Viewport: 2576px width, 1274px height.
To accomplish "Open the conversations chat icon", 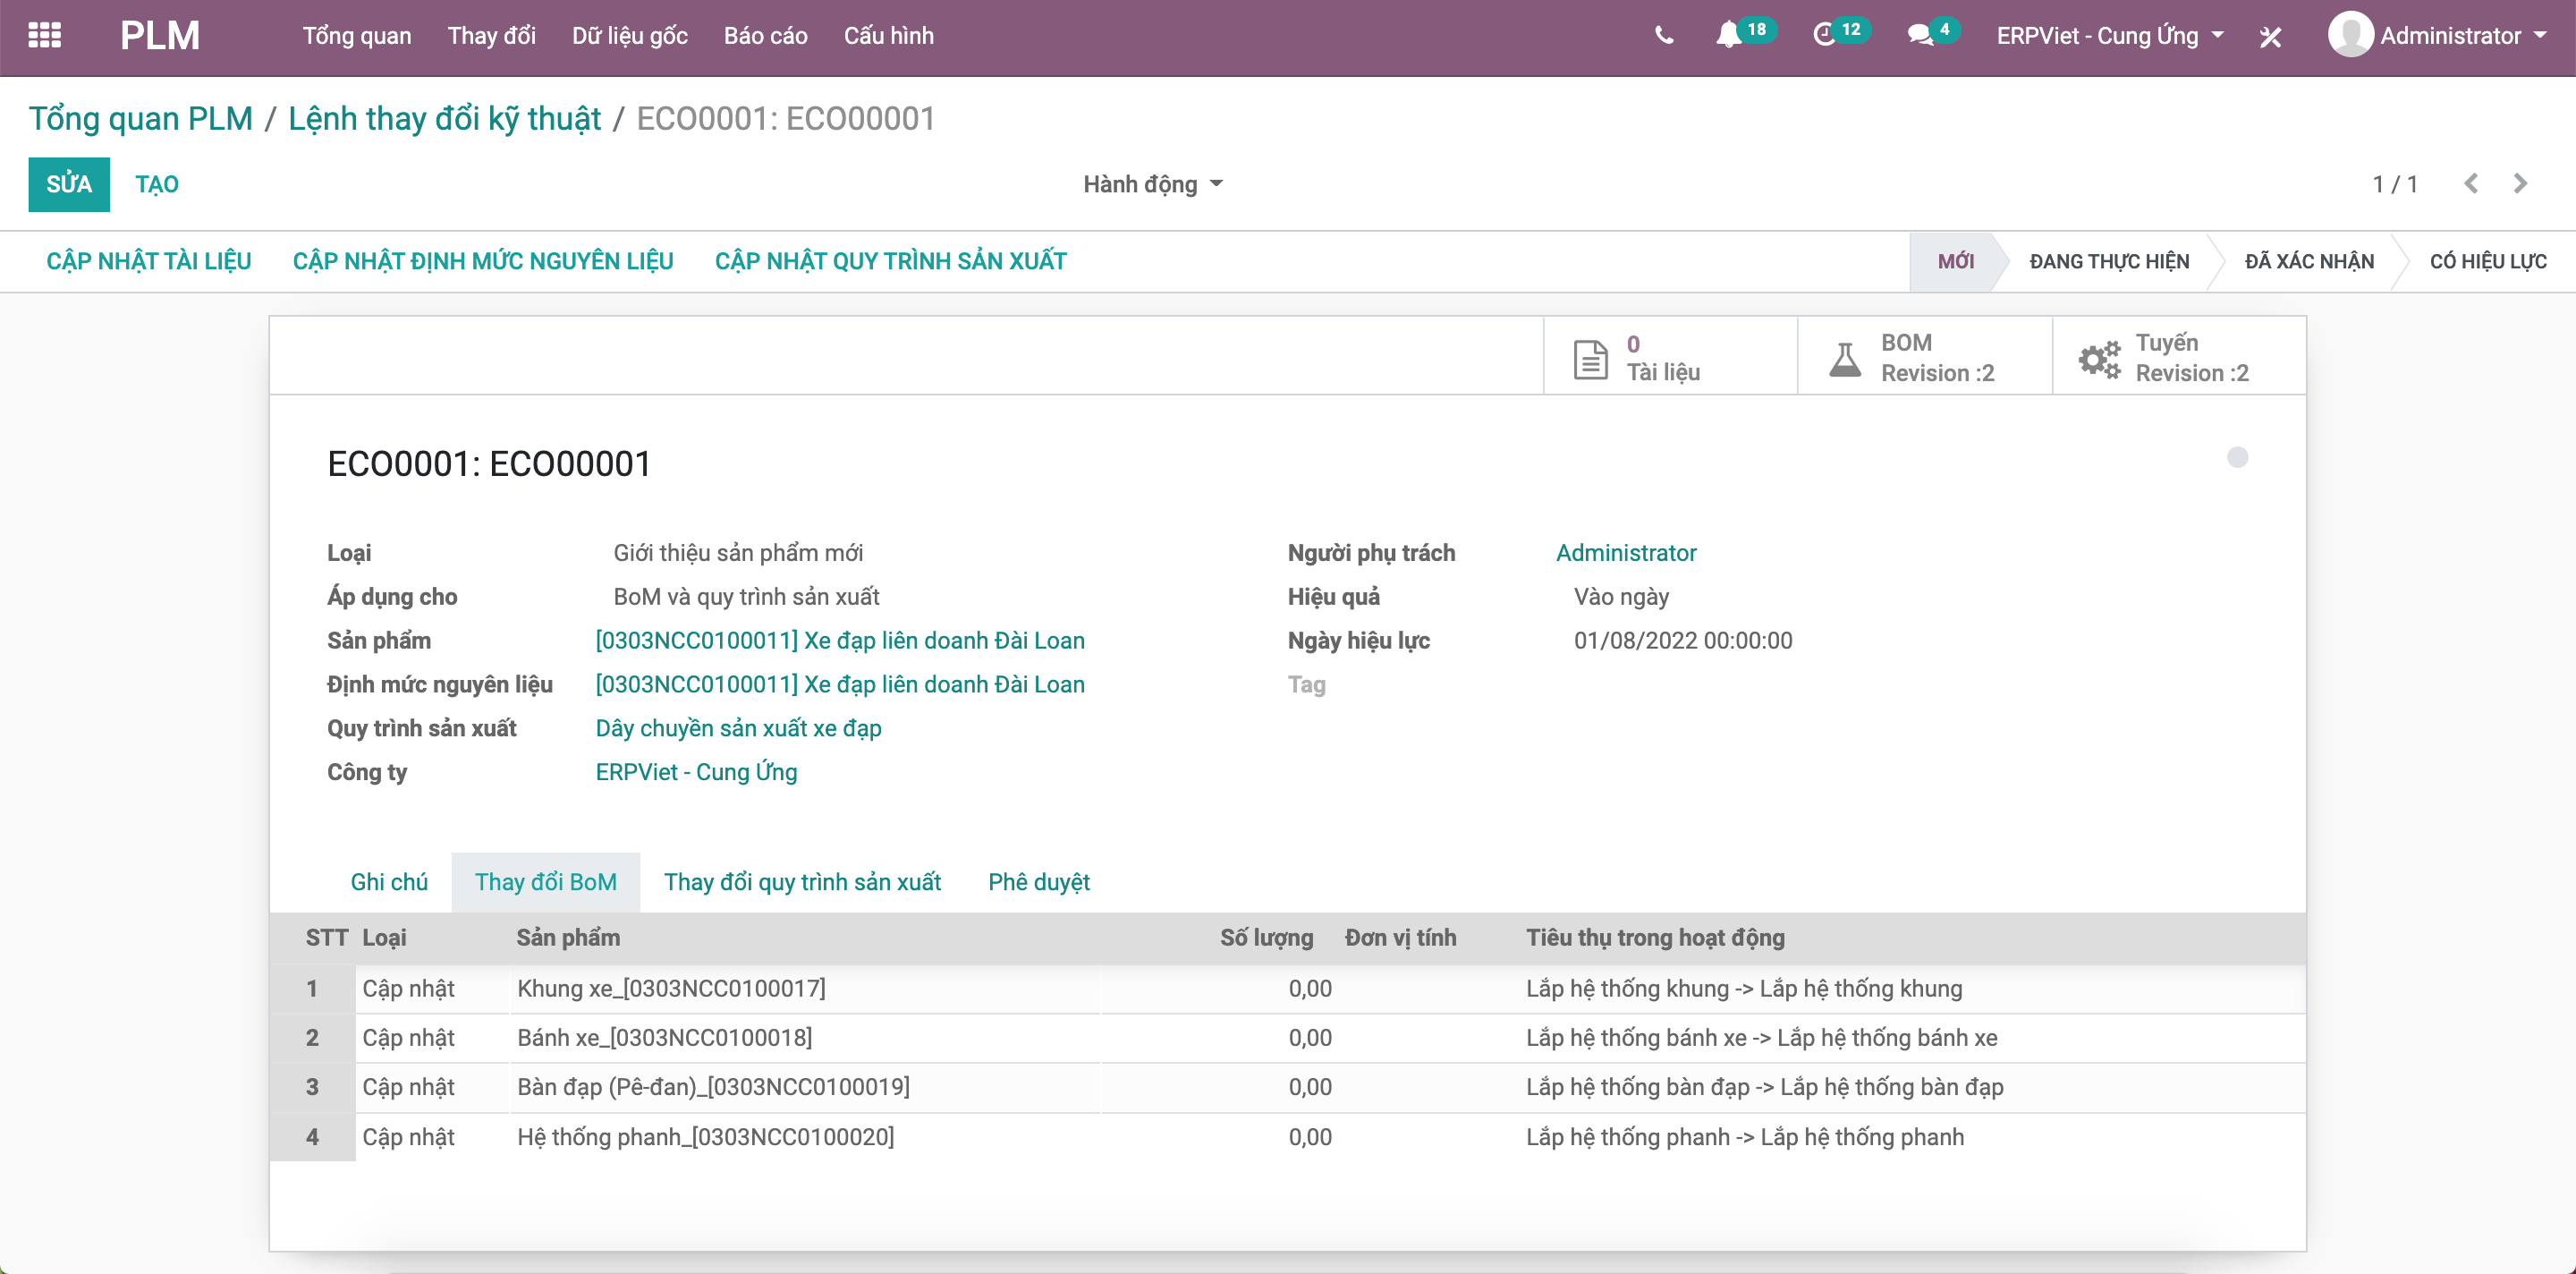I will pyautogui.click(x=1919, y=36).
